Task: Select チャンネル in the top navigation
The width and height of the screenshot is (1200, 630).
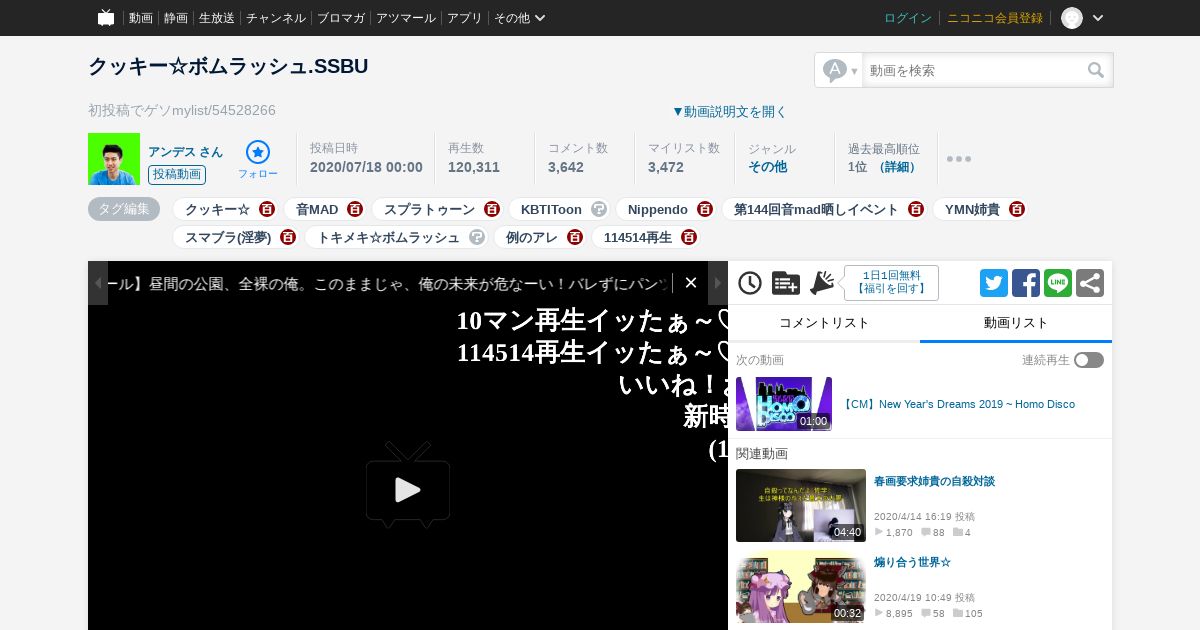Action: pos(276,18)
